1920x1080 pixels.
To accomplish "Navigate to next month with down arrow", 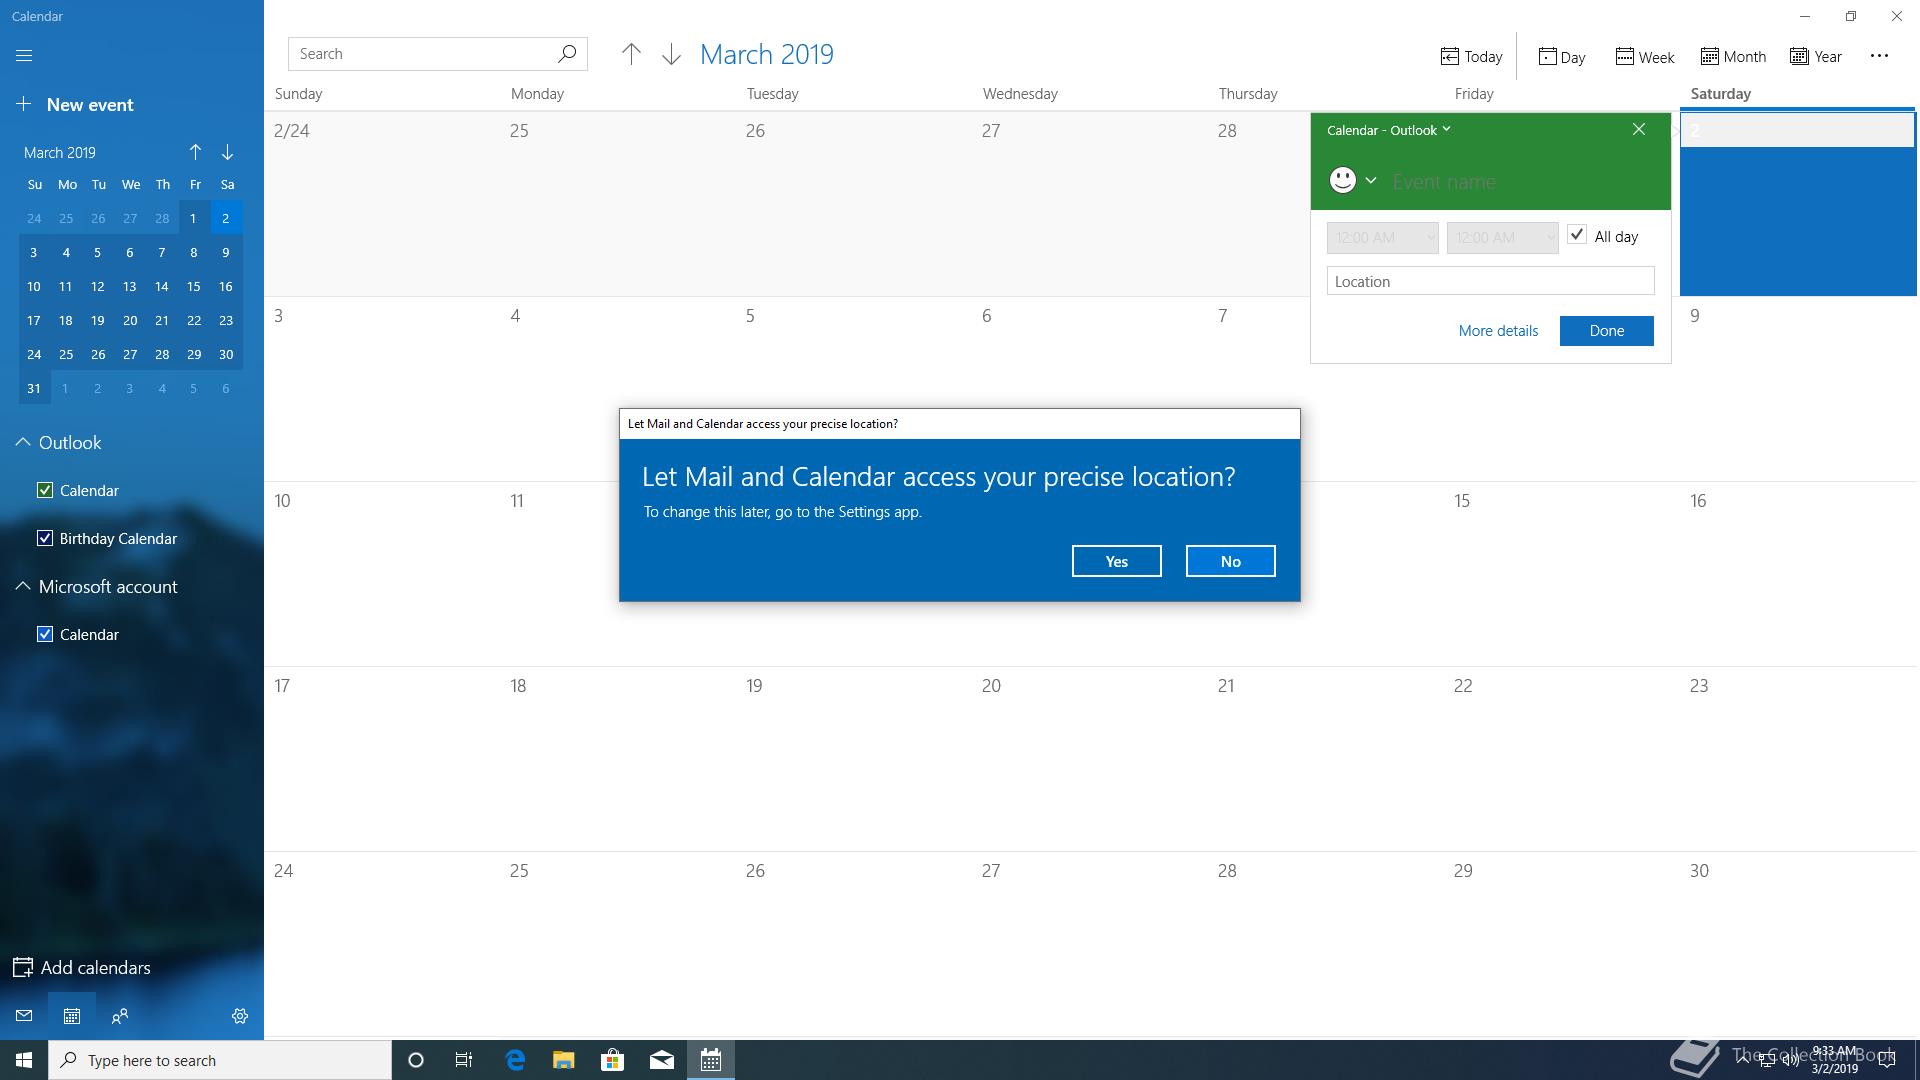I will click(671, 54).
